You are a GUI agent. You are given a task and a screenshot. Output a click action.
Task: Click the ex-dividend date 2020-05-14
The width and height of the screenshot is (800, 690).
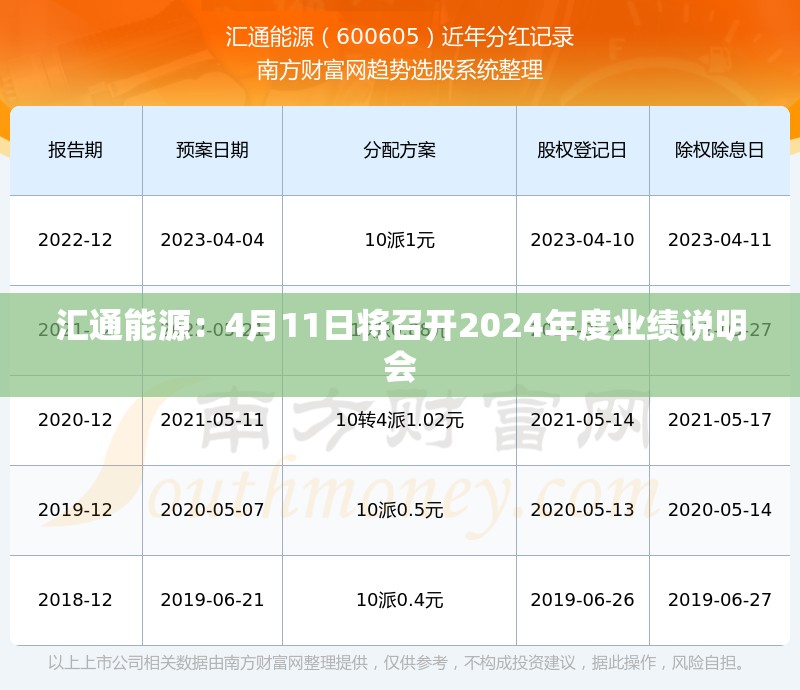[719, 510]
